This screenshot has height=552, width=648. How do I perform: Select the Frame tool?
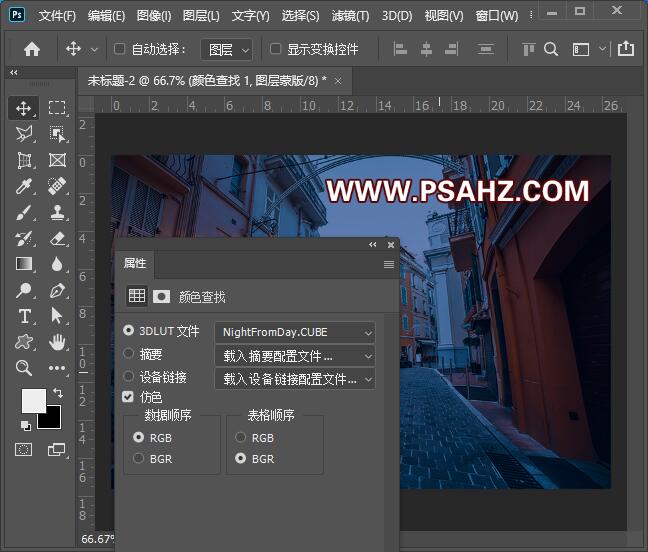pos(57,160)
